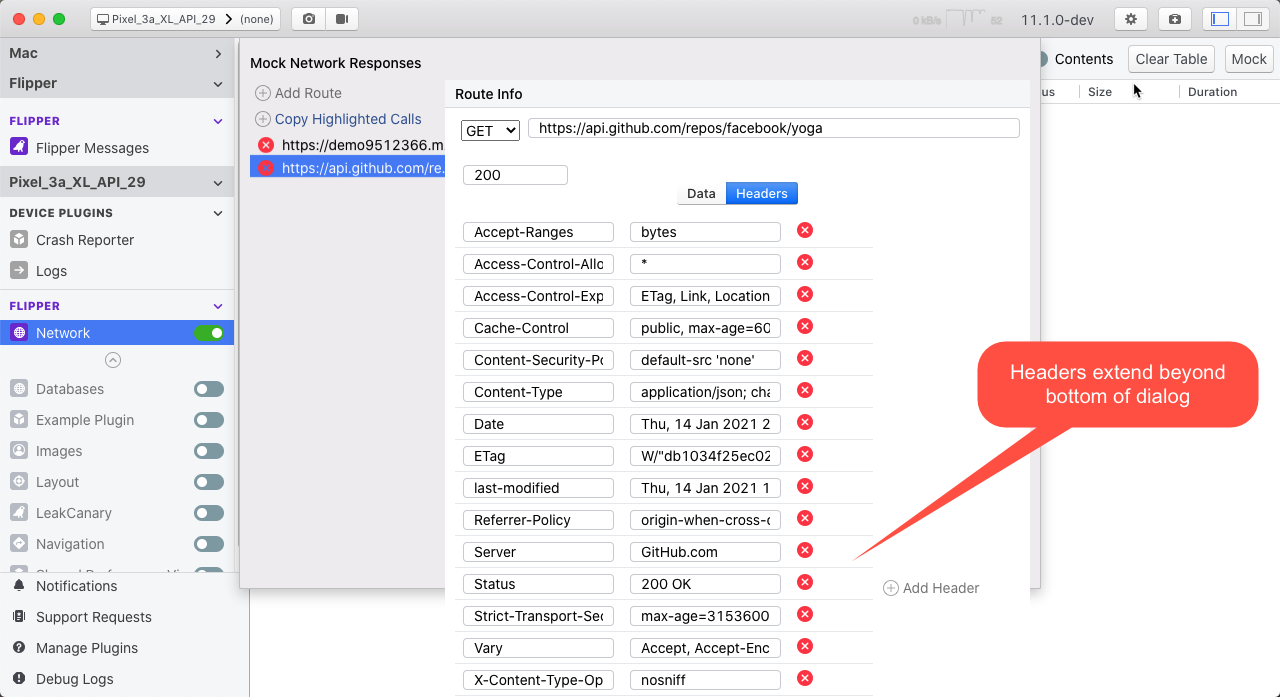Collapse the Pixel_3a_XL_API_29 sidebar section
Viewport: 1280px width, 697px height.
pos(218,183)
